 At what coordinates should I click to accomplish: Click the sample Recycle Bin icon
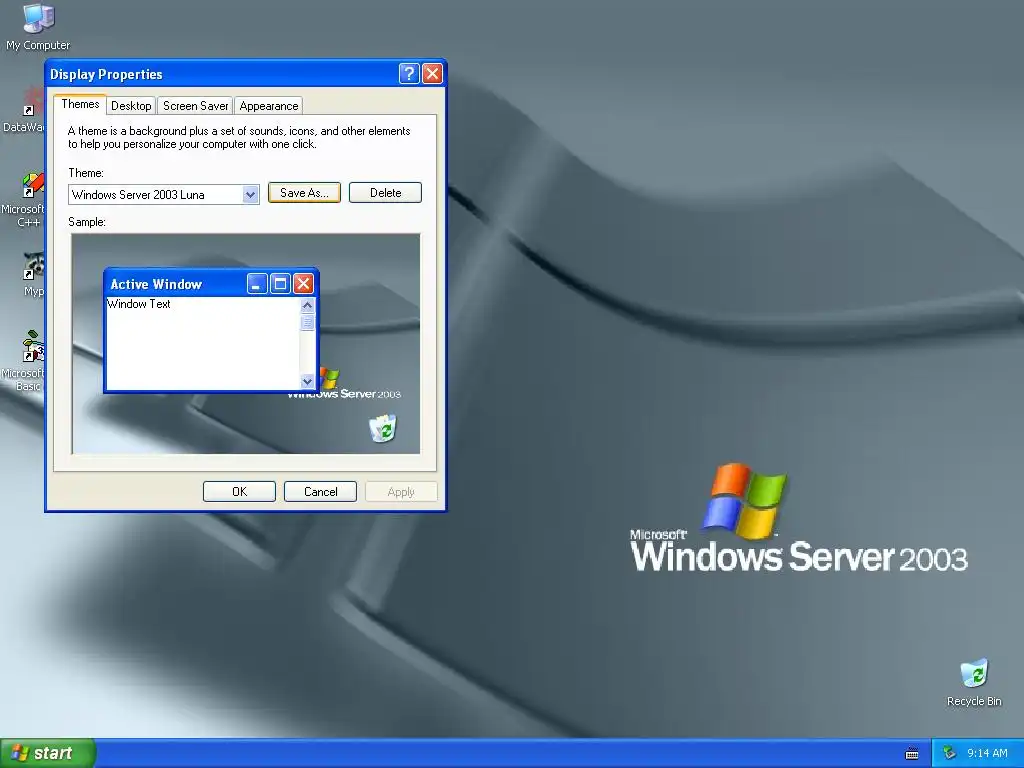point(383,428)
